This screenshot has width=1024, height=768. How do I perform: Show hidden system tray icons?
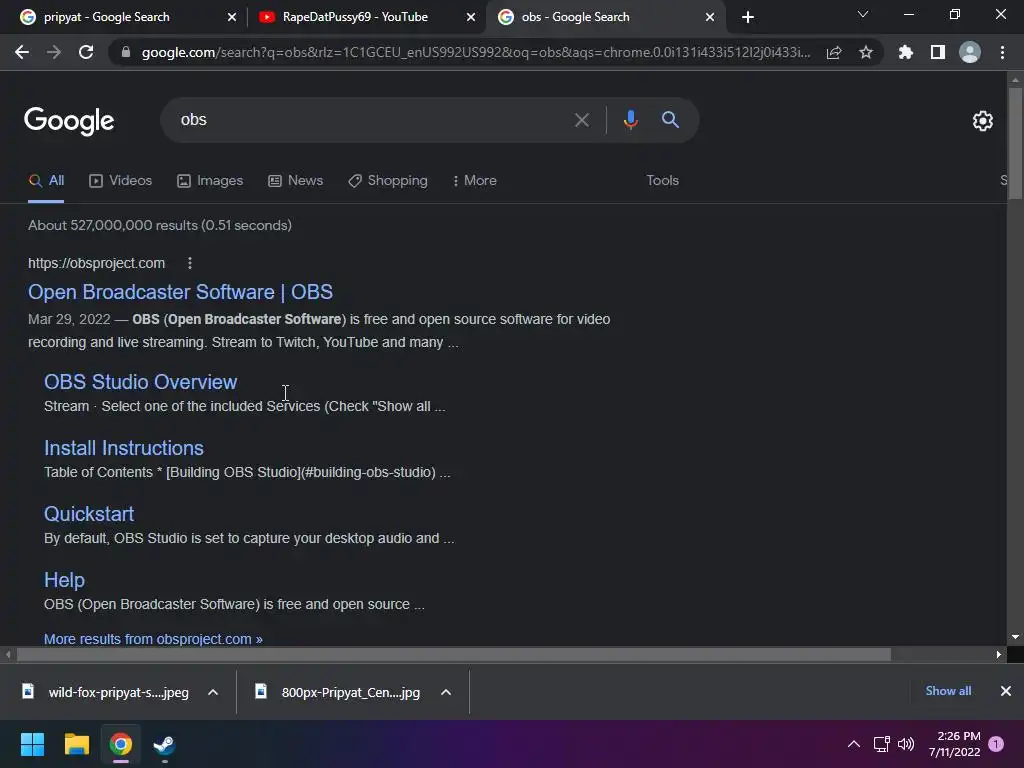854,744
